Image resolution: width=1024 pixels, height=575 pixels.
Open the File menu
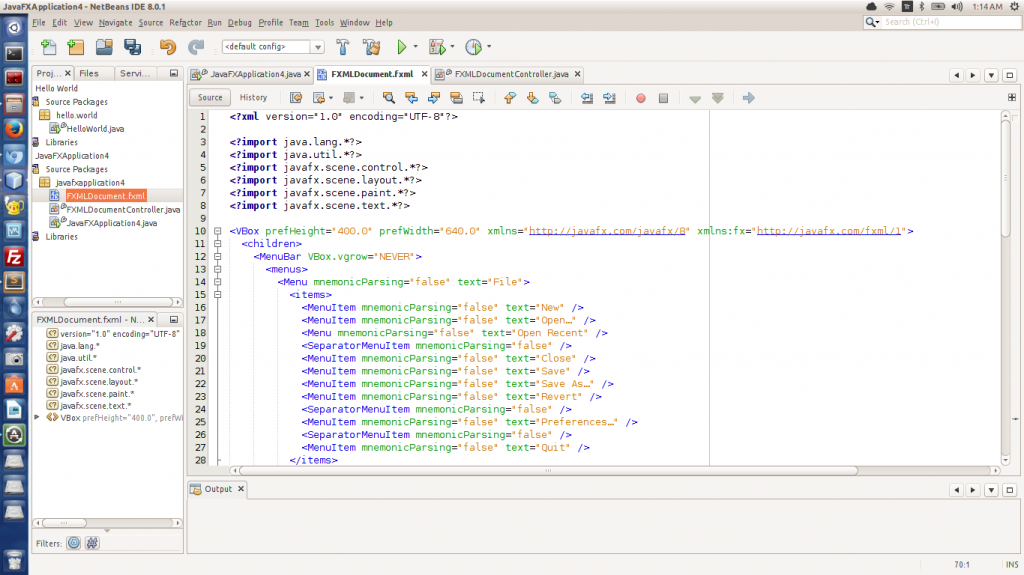[x=39, y=22]
